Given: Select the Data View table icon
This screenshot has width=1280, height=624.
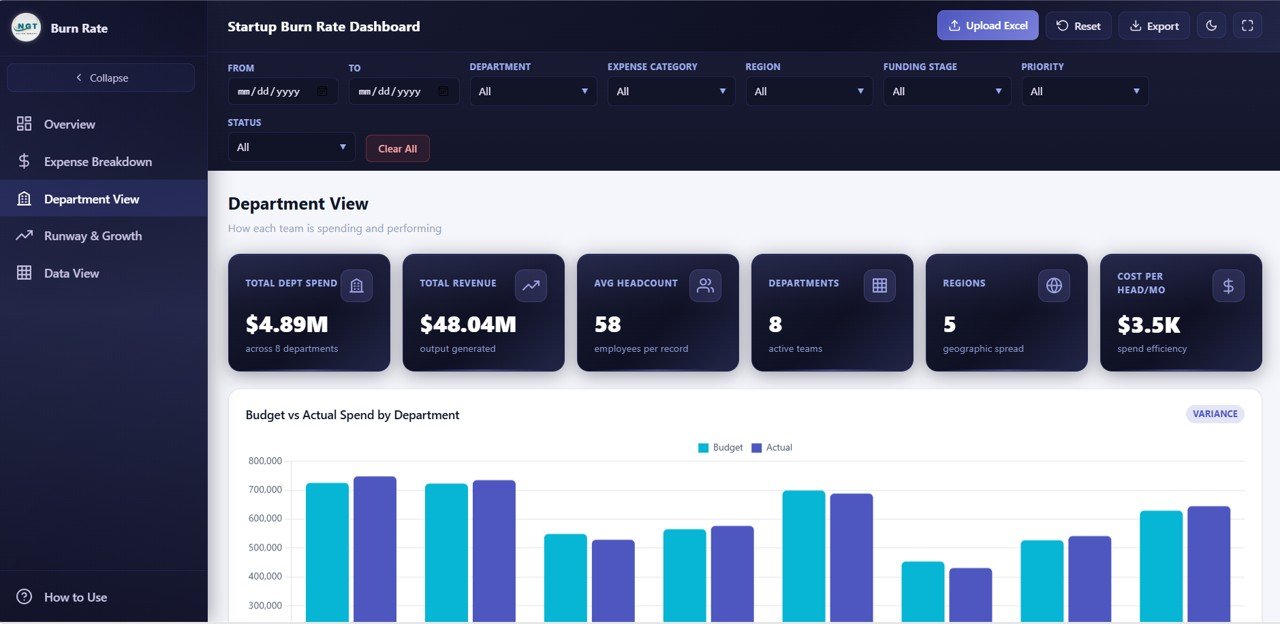Looking at the screenshot, I should click(25, 272).
